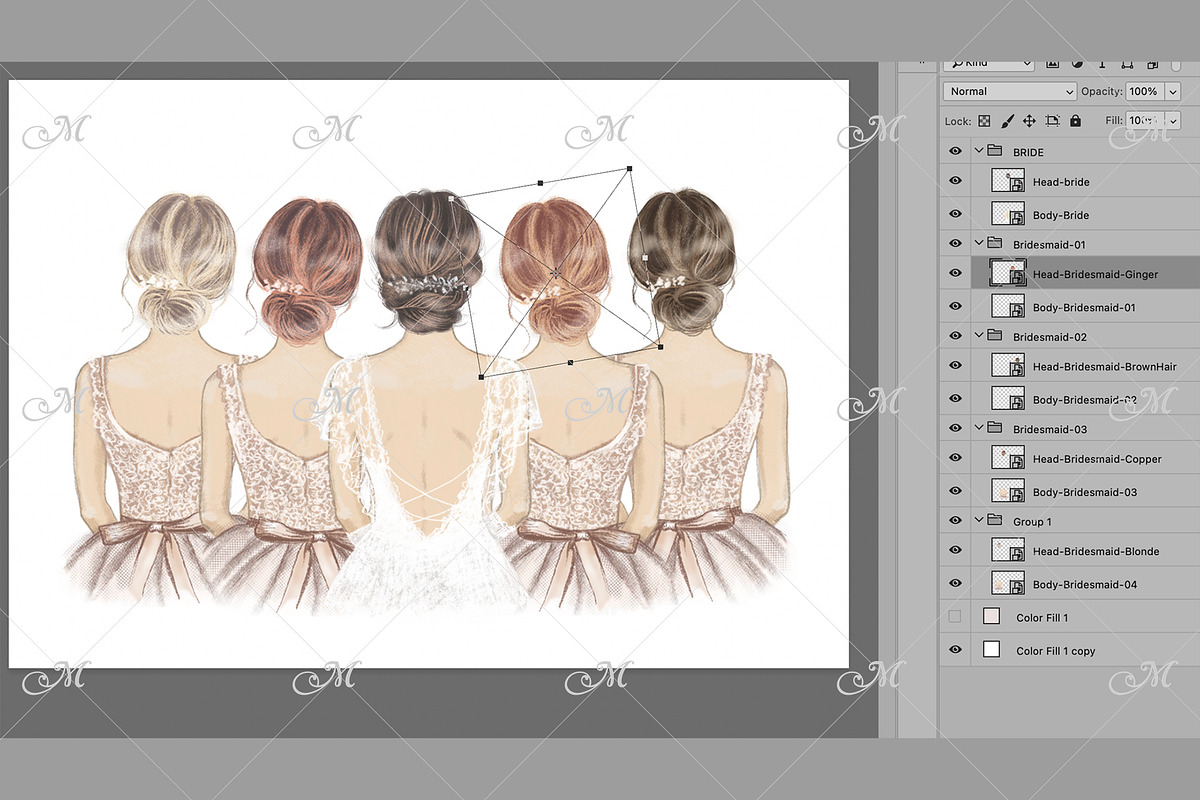Select the Head-Bridesmaid-Copper layer name
The height and width of the screenshot is (800, 1200).
[1097, 459]
